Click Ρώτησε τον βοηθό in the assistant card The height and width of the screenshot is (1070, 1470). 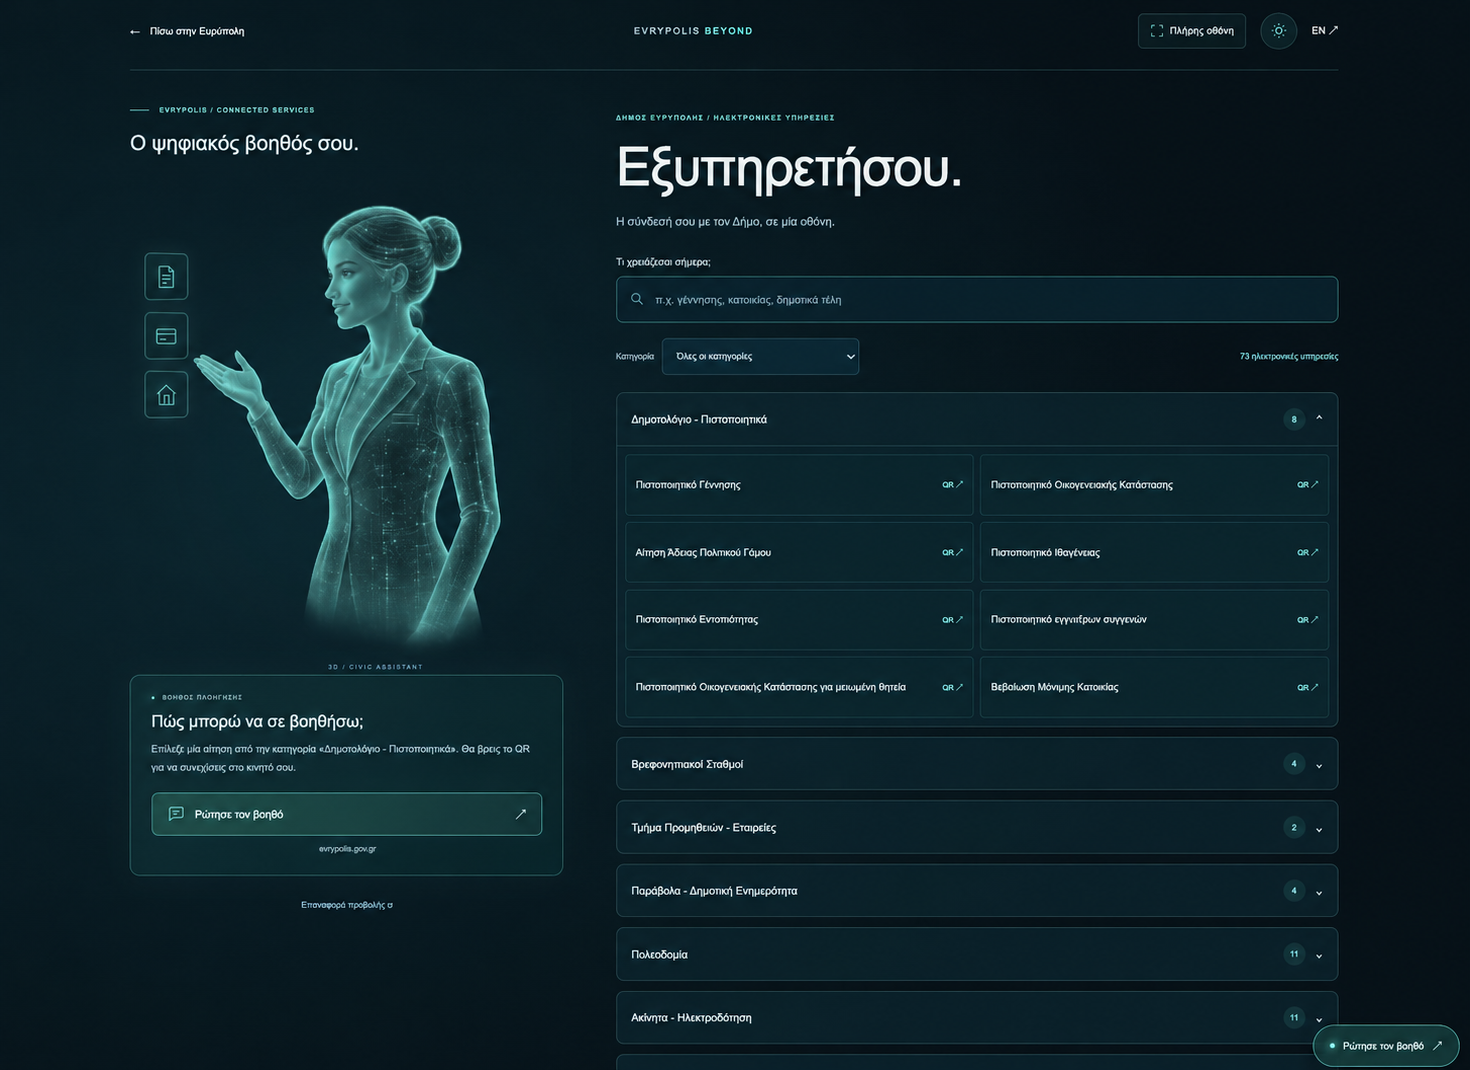tap(346, 814)
